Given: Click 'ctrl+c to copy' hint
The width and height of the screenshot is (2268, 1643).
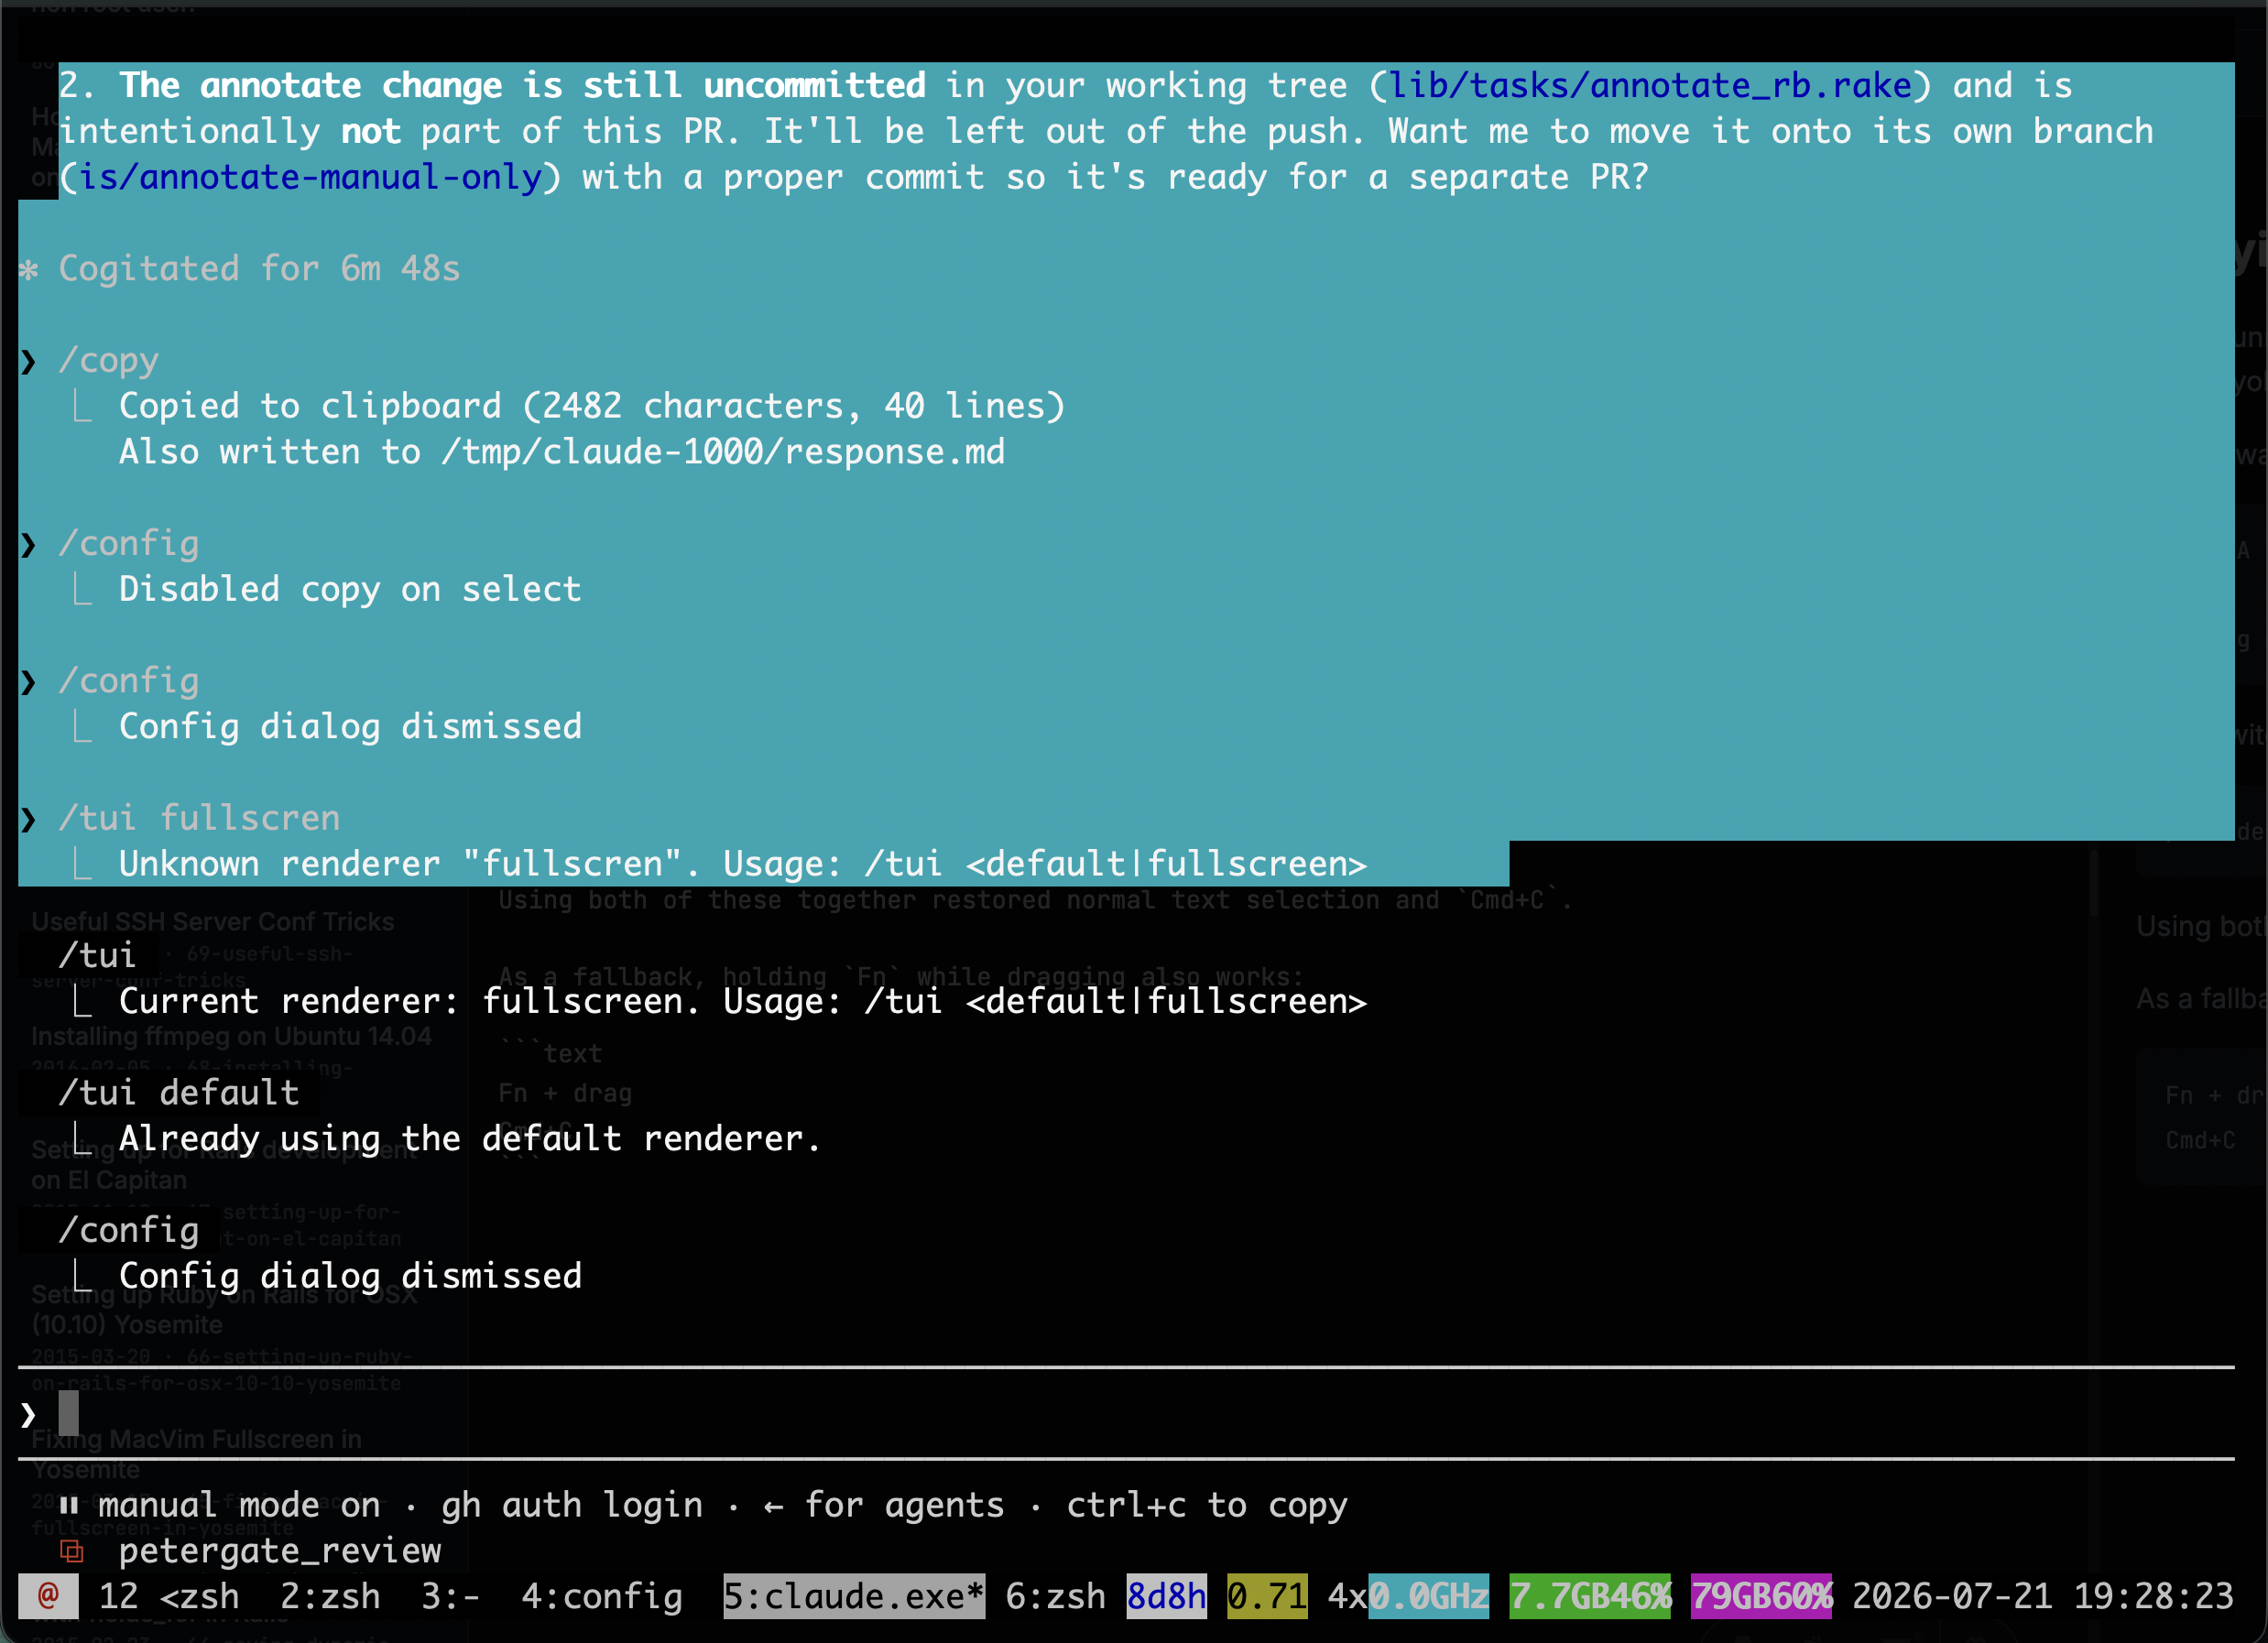Looking at the screenshot, I should [1207, 1505].
